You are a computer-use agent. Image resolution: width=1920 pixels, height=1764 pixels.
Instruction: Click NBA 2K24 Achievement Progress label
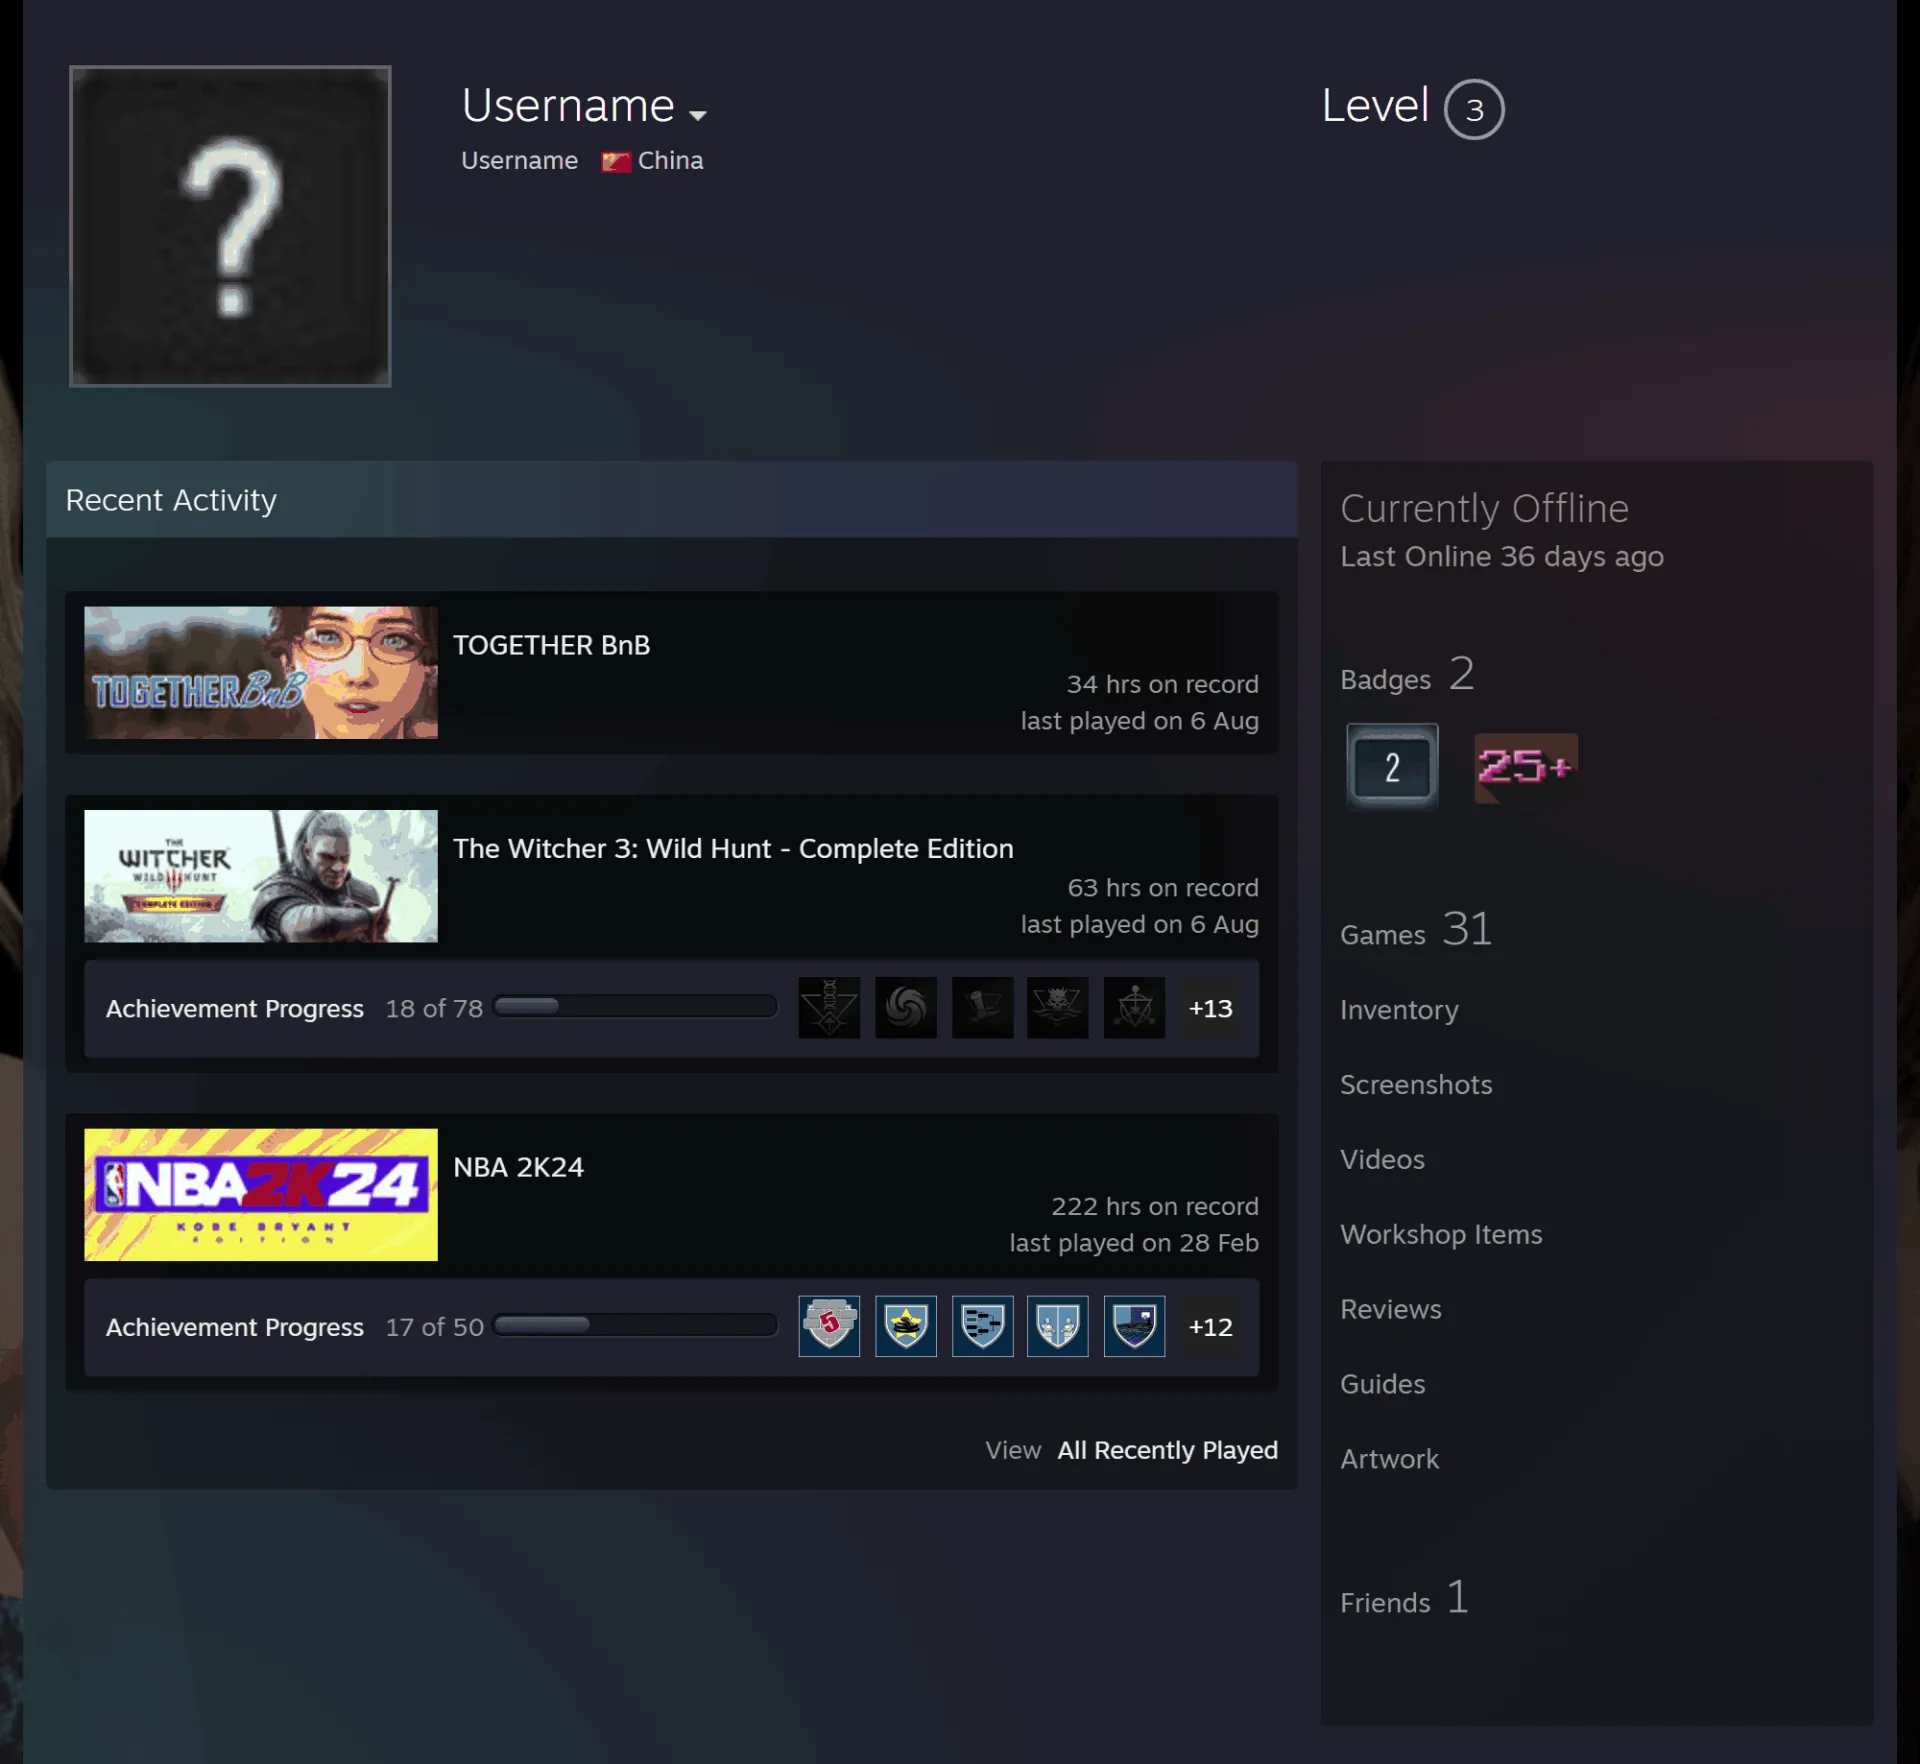pyautogui.click(x=235, y=1327)
